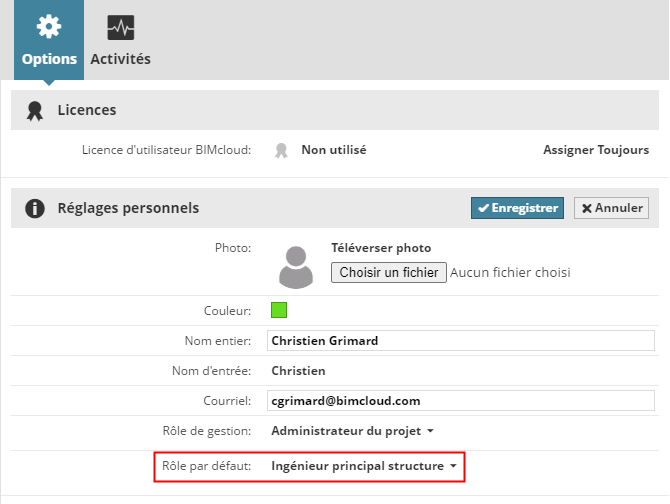Click the Options gear icon

[x=49, y=27]
